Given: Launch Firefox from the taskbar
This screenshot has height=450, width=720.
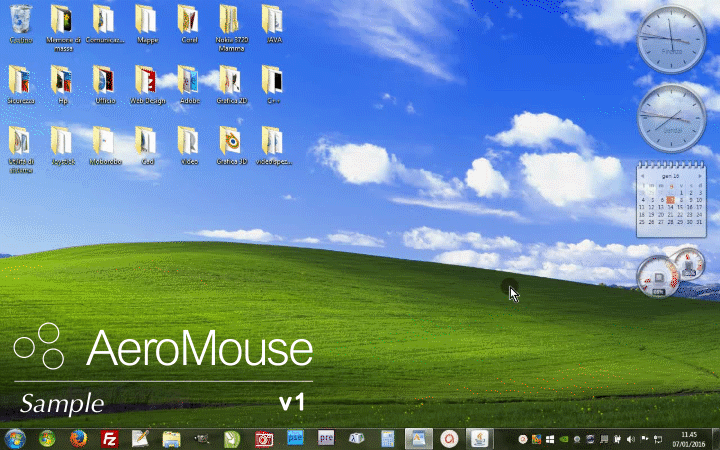Looking at the screenshot, I should [79, 439].
